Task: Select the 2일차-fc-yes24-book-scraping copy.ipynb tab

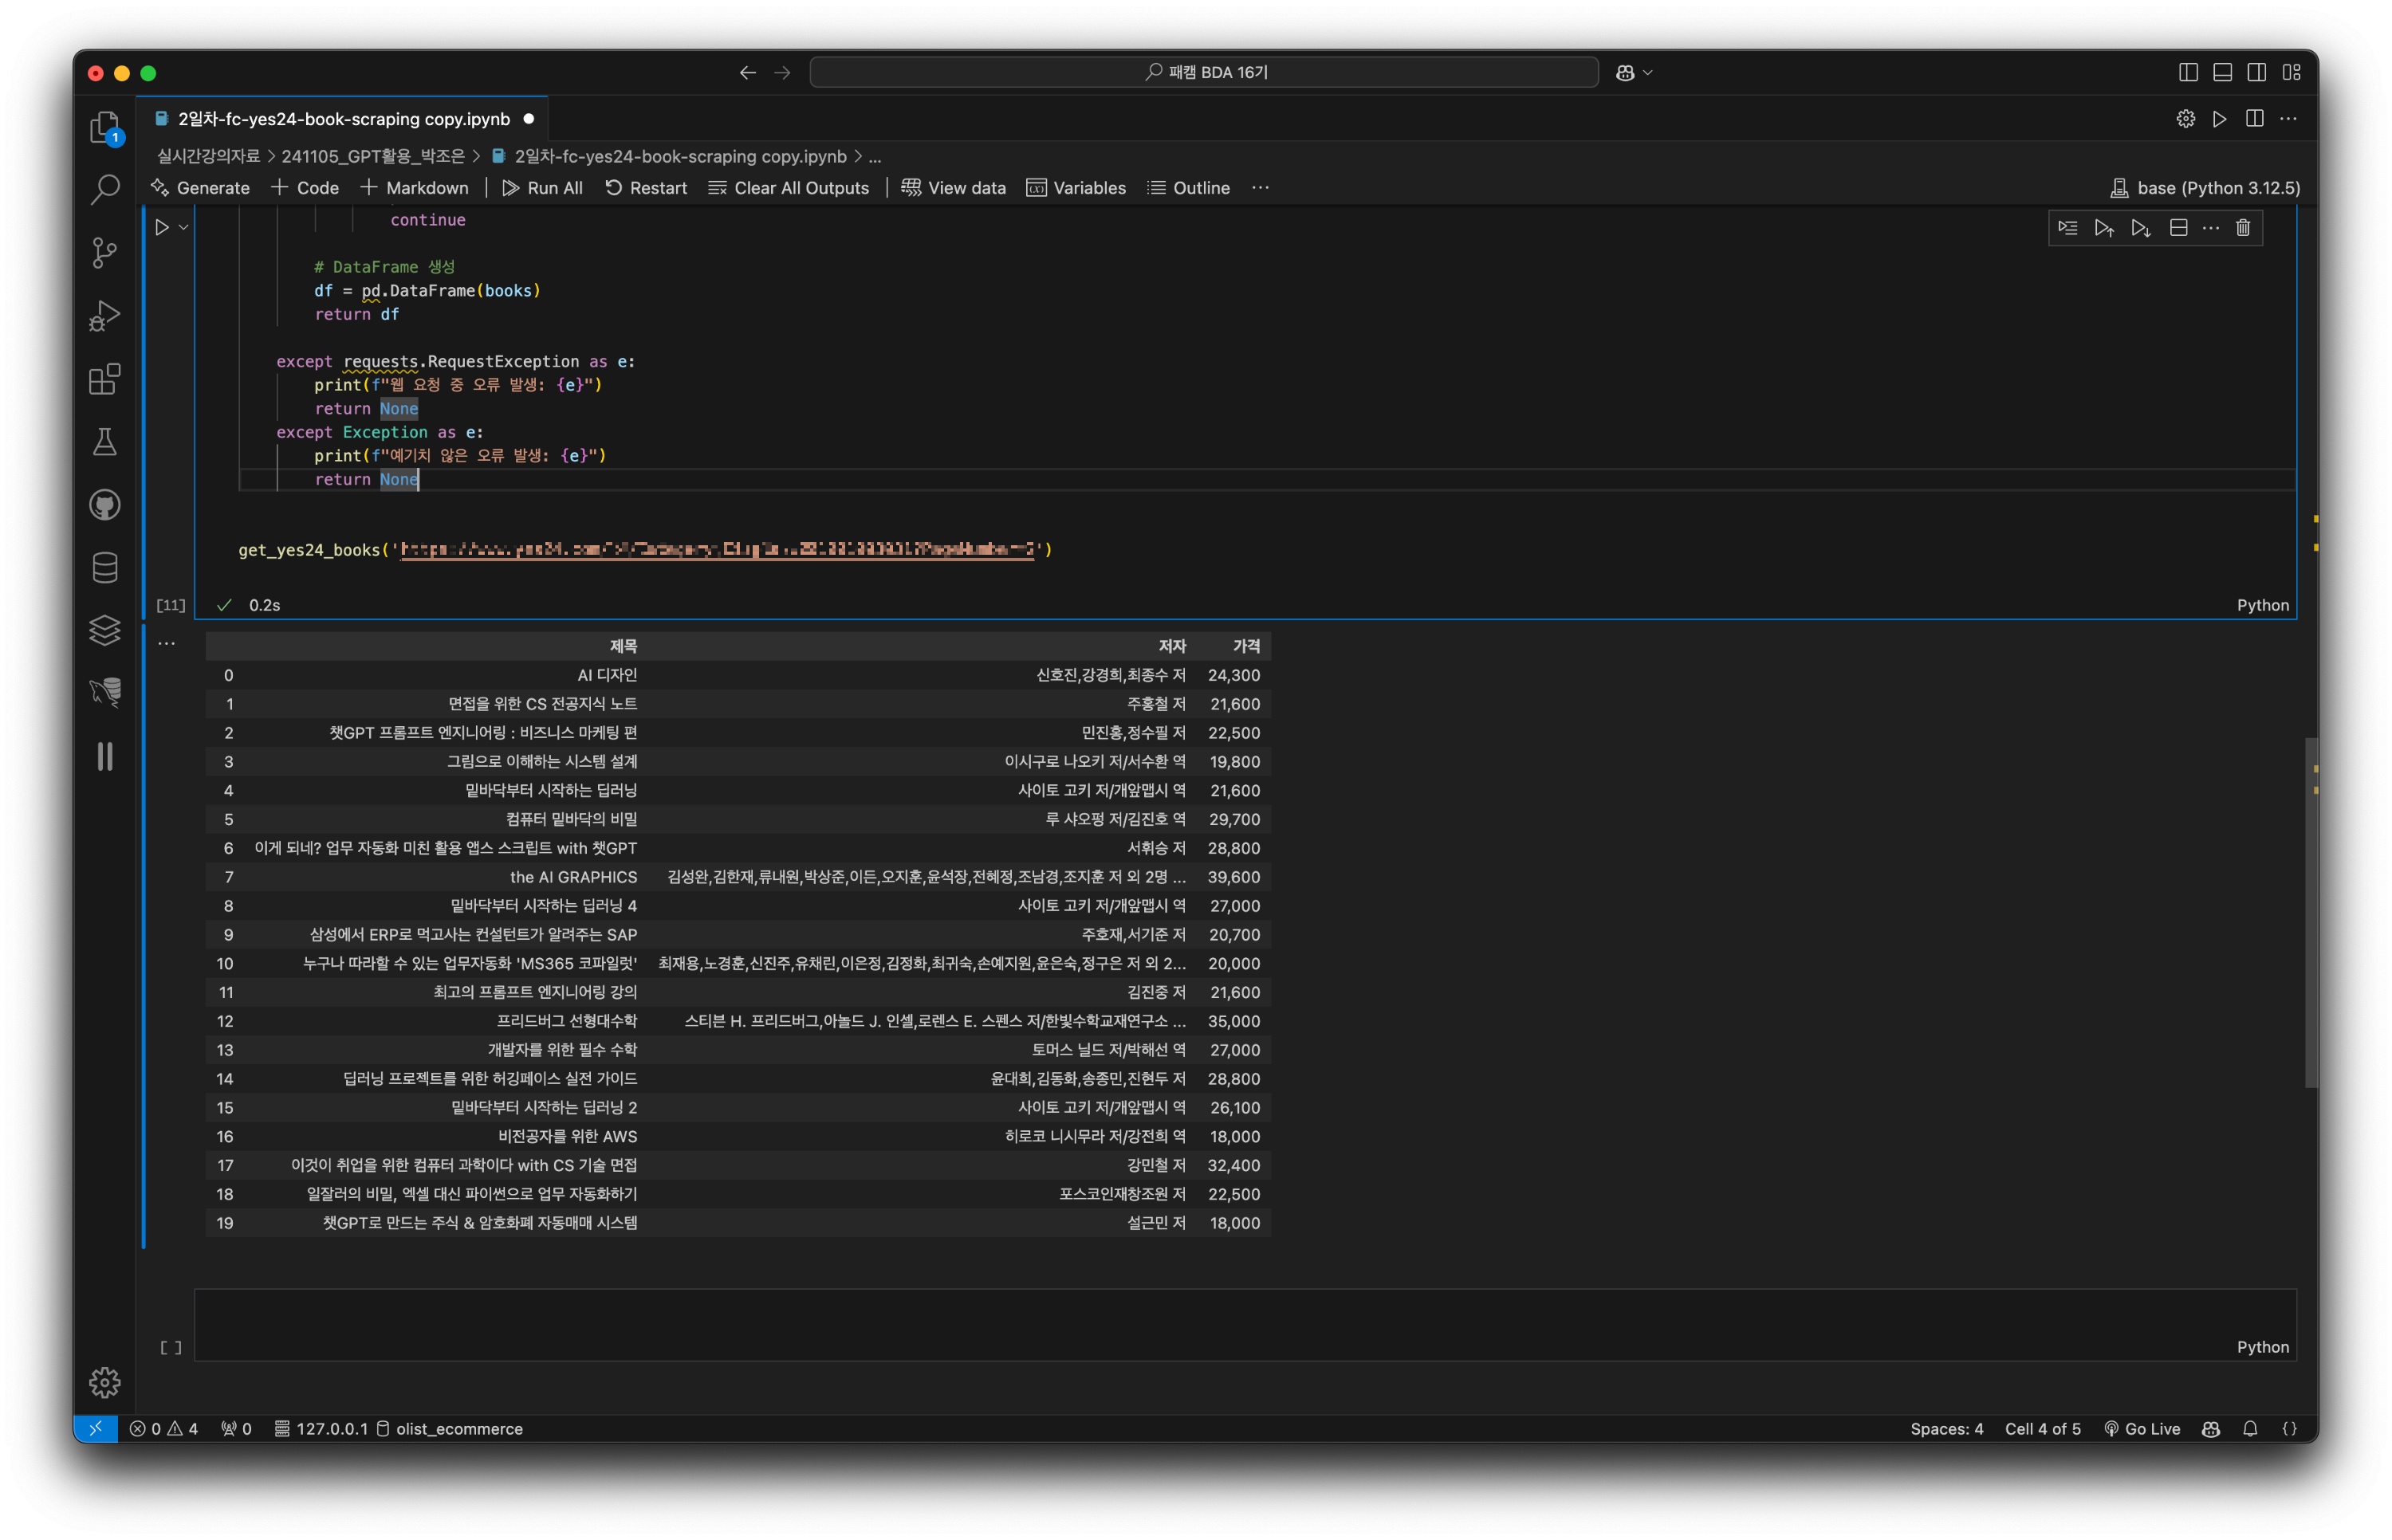Action: [343, 119]
